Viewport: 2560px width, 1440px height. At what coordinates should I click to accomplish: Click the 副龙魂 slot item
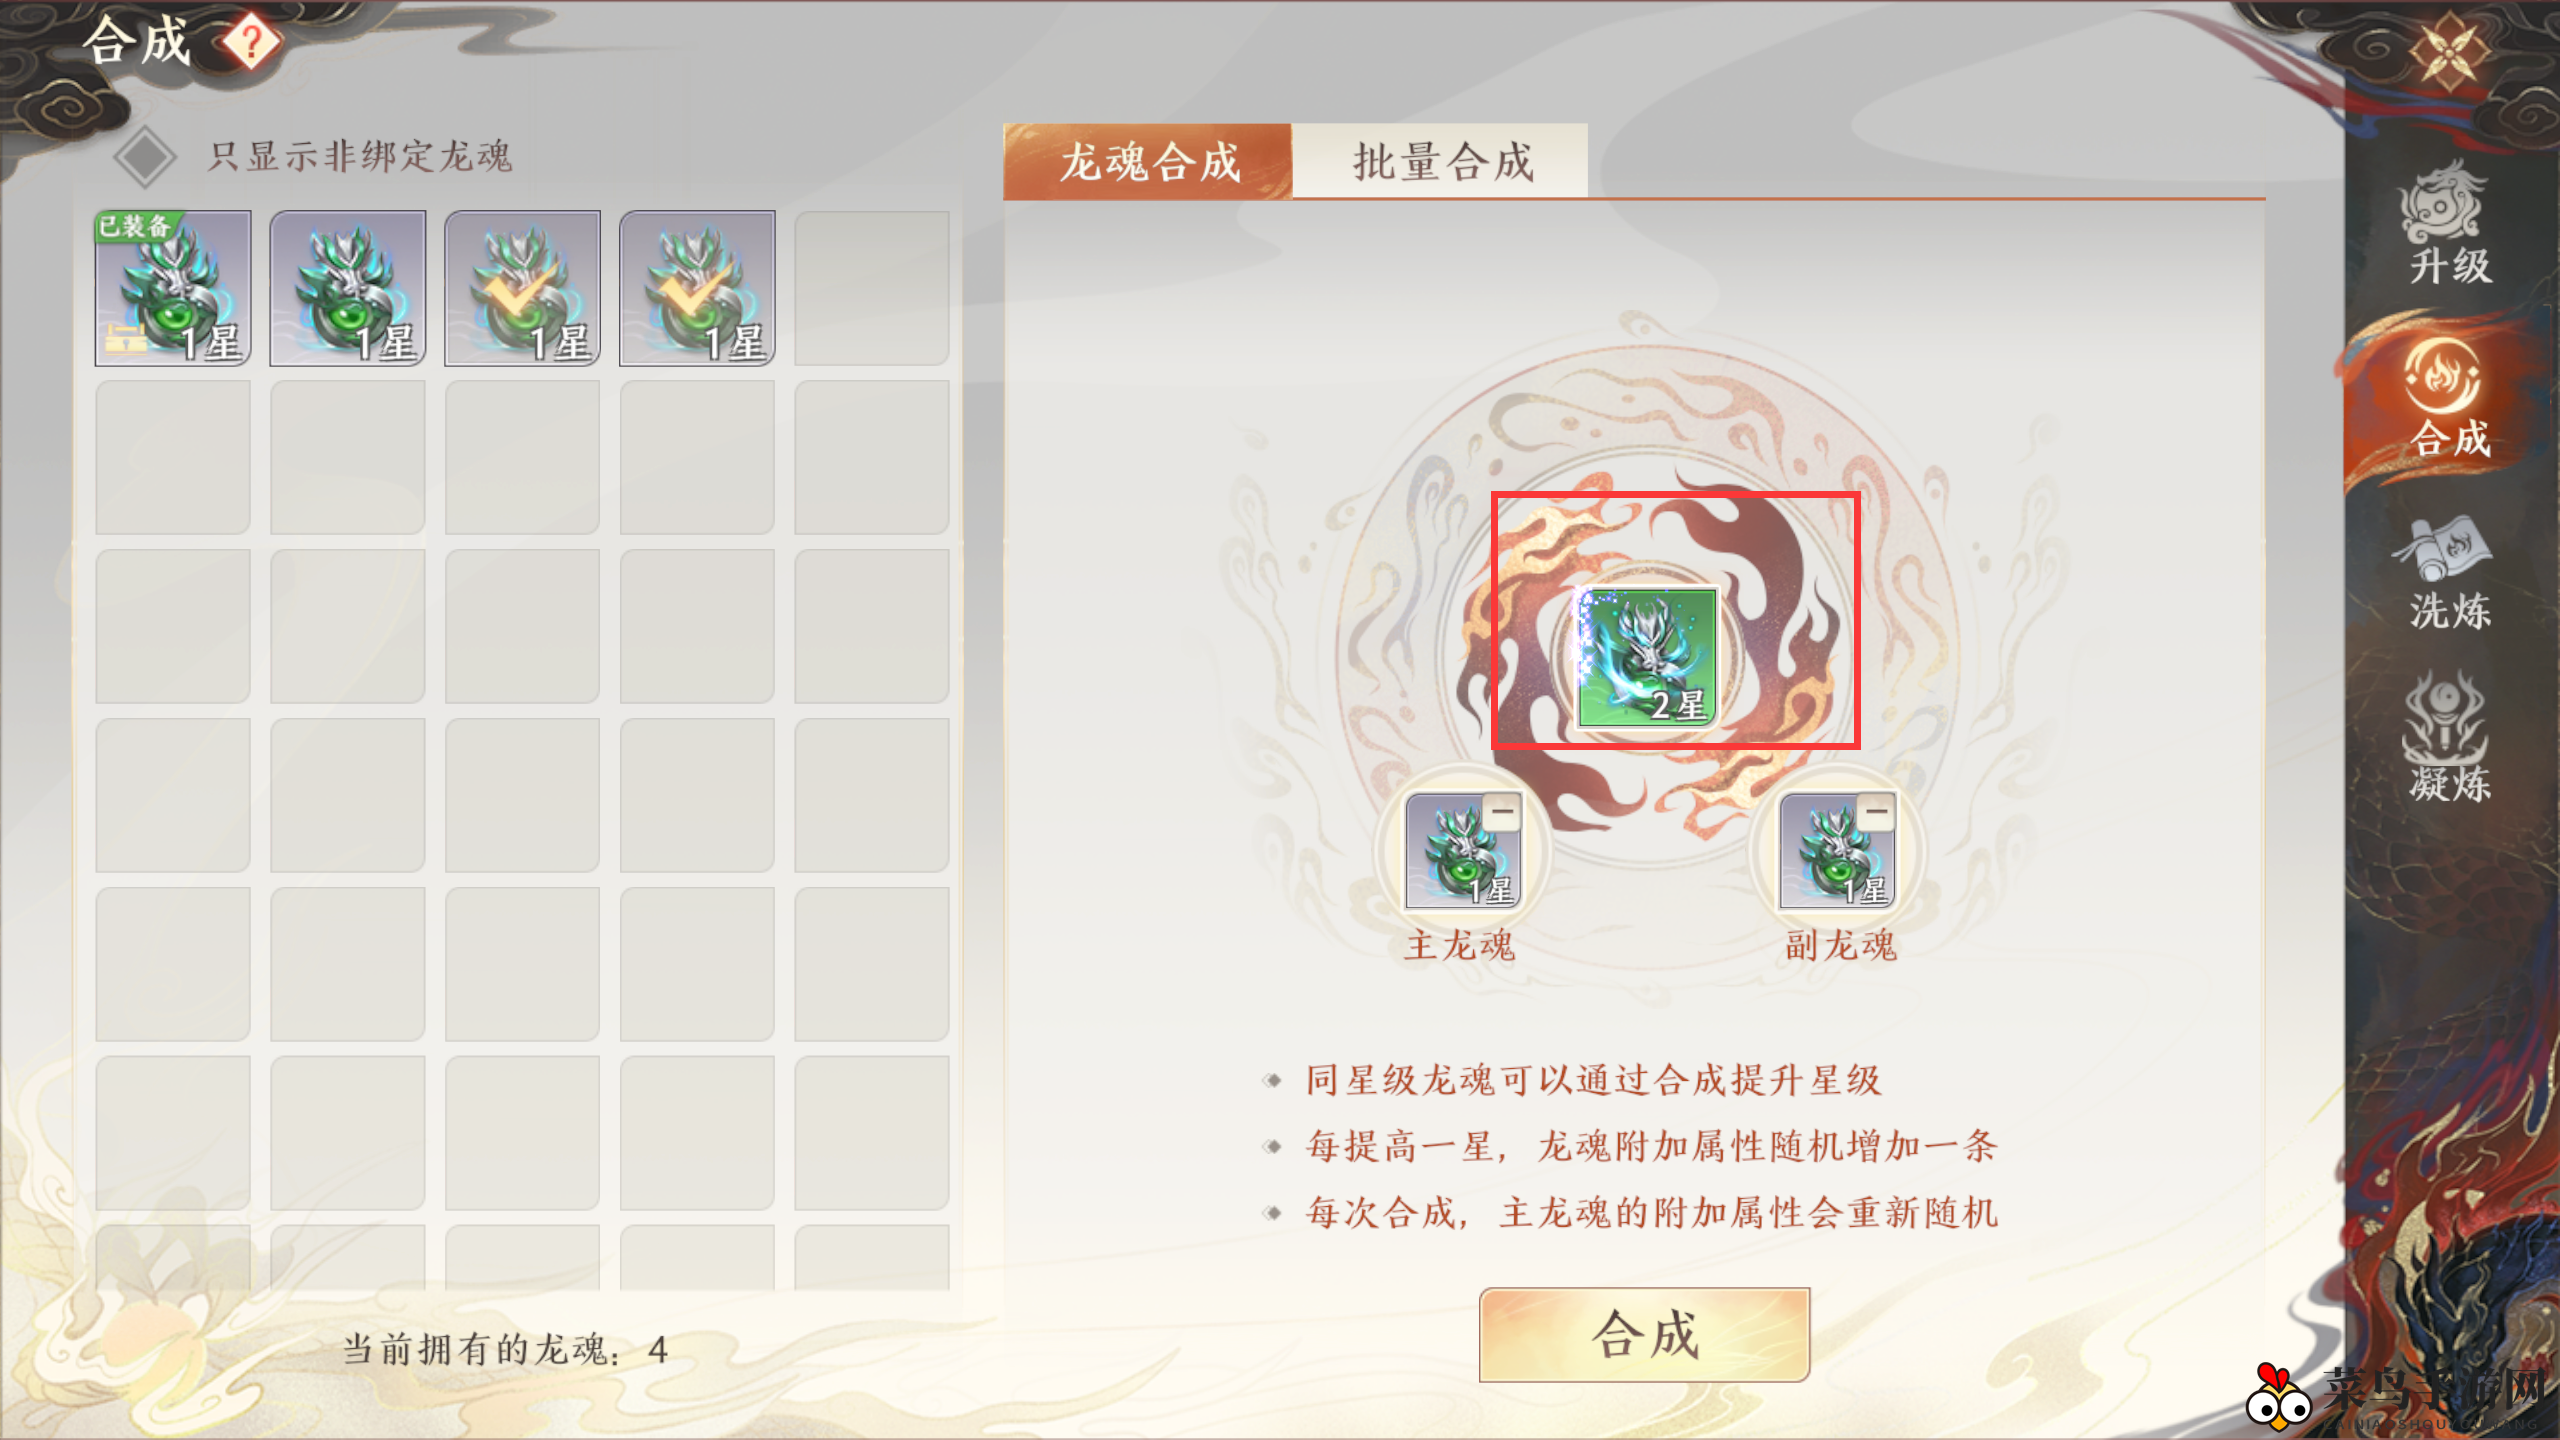coord(1838,851)
